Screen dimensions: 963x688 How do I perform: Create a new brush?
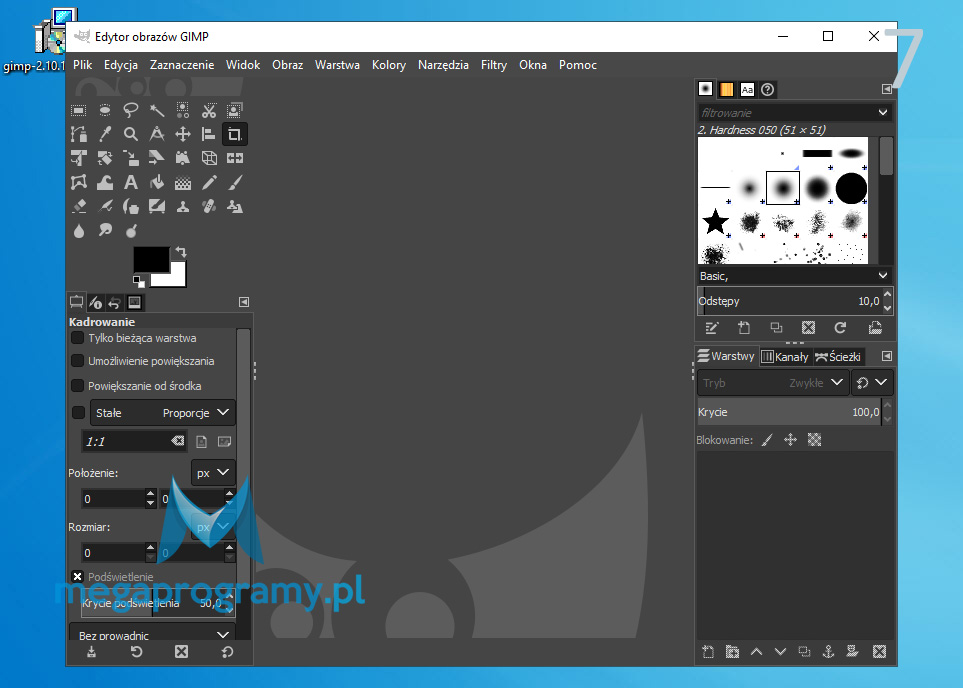click(744, 328)
